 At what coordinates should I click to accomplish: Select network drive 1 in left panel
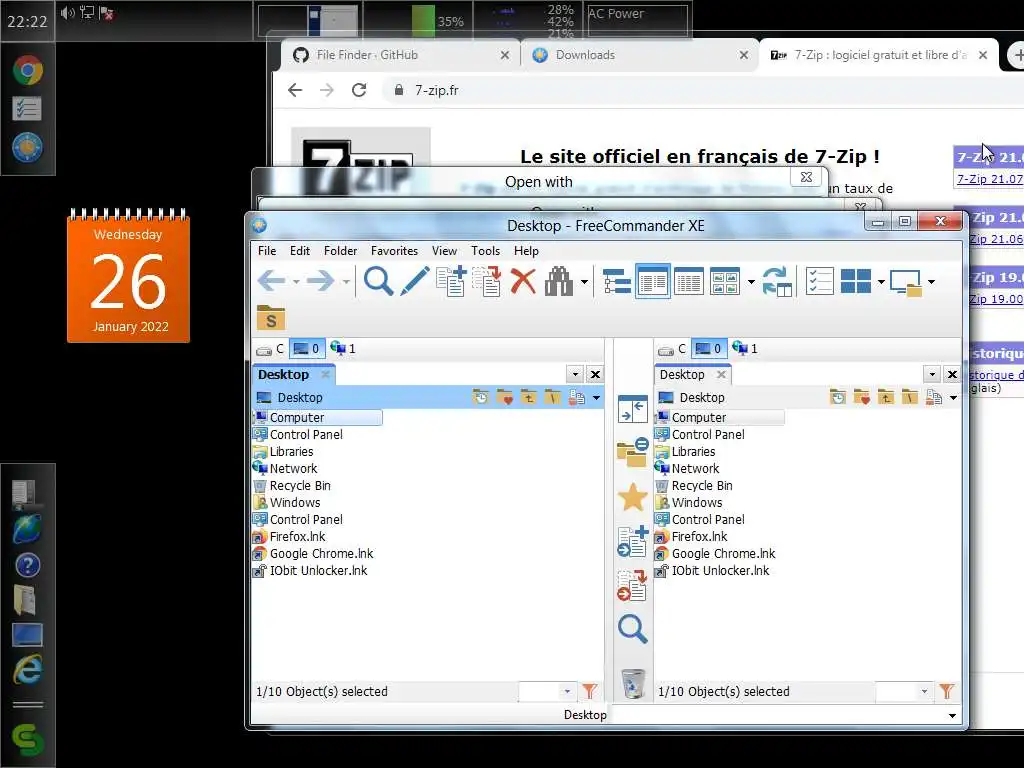(x=344, y=349)
